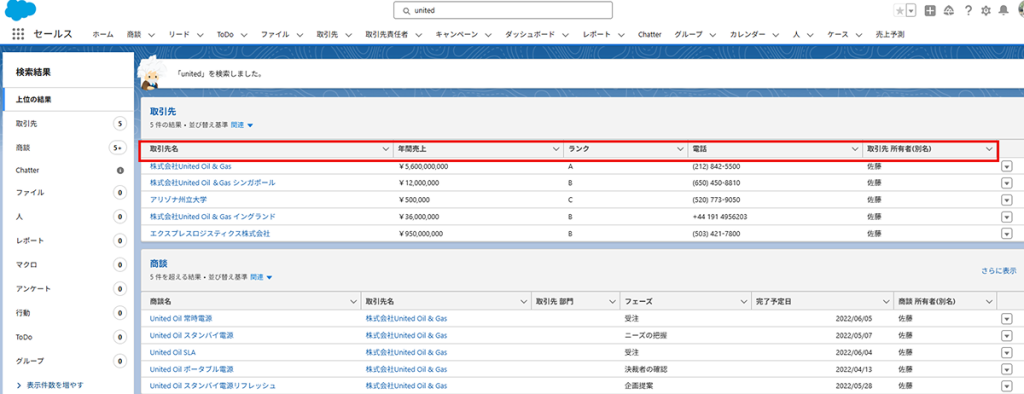Open Trailhead guidance center icon
The height and width of the screenshot is (394, 1024).
click(x=949, y=10)
